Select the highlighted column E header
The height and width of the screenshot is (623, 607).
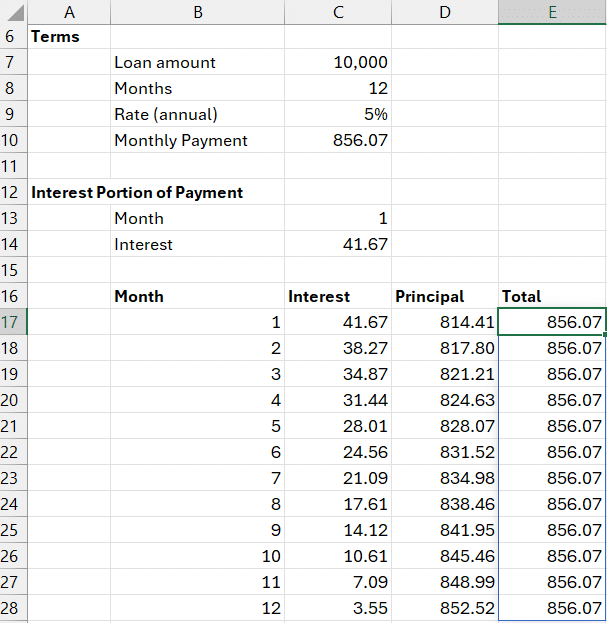click(552, 12)
